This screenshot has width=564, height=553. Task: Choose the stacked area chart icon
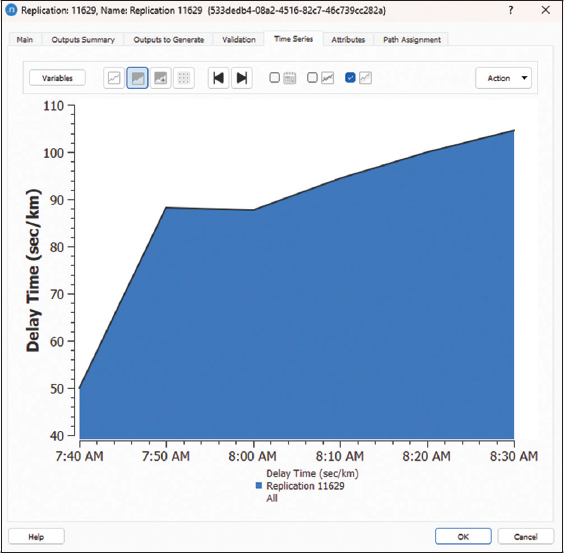(160, 78)
